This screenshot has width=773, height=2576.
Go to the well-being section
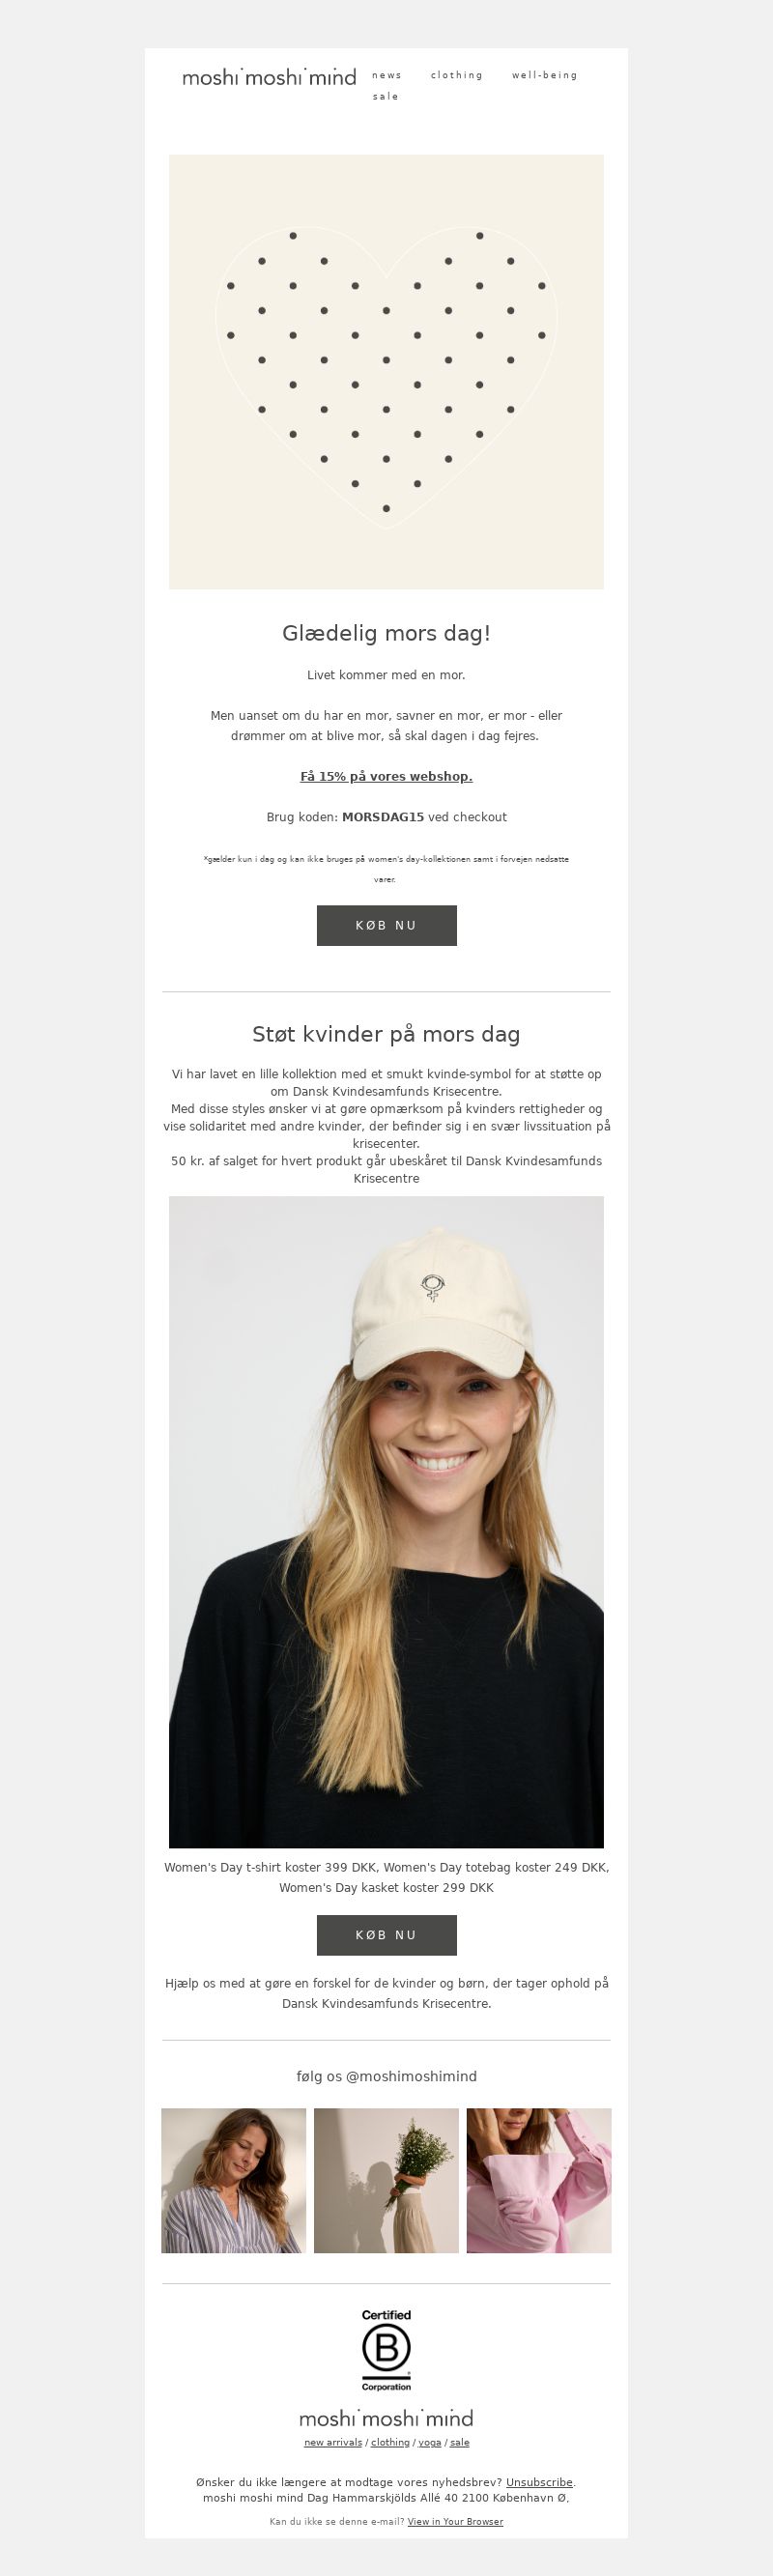point(545,75)
